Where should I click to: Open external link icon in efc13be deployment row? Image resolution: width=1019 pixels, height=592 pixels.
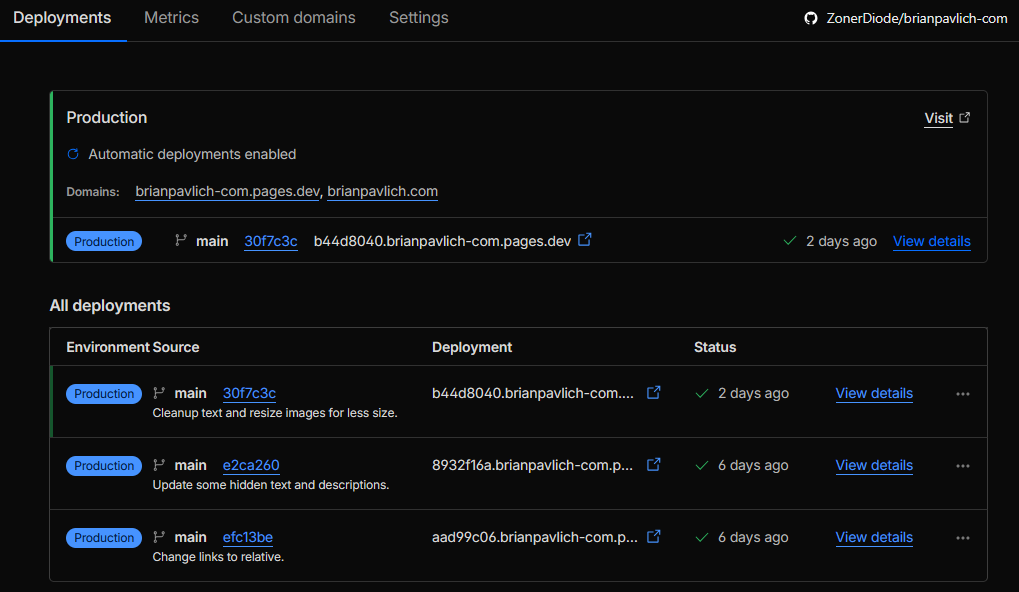(654, 537)
